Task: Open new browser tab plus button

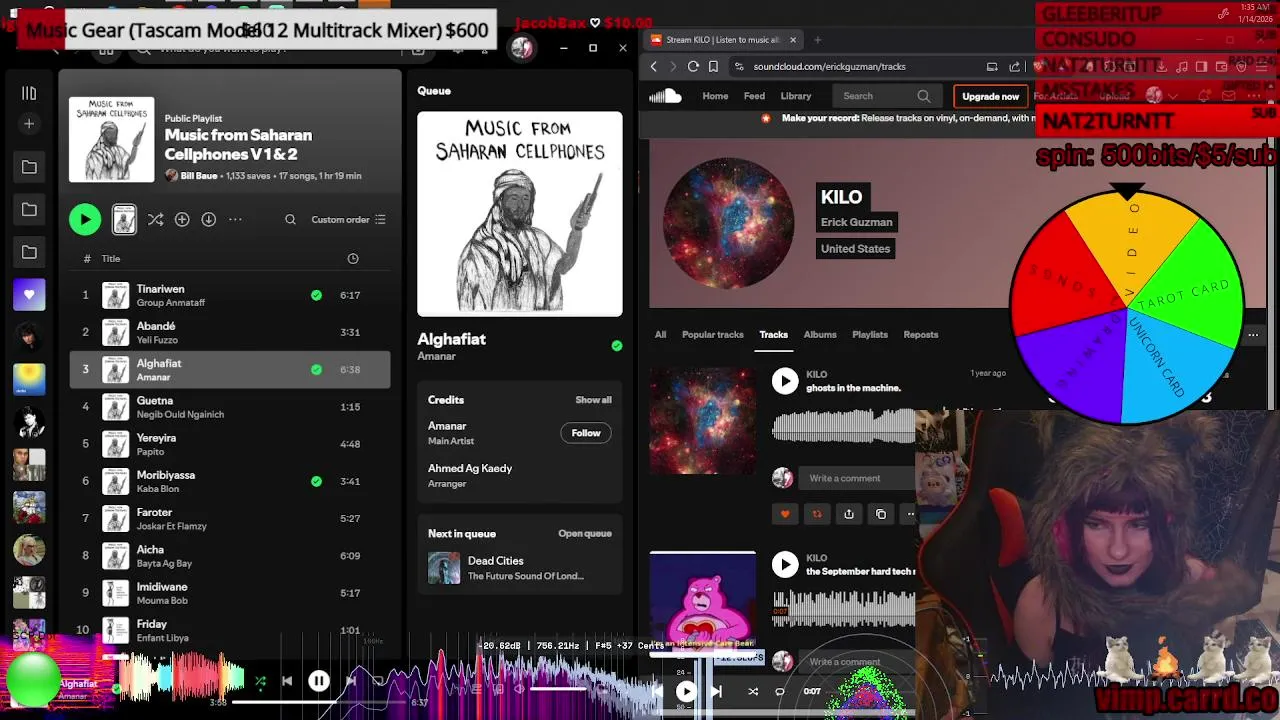Action: coord(817,40)
